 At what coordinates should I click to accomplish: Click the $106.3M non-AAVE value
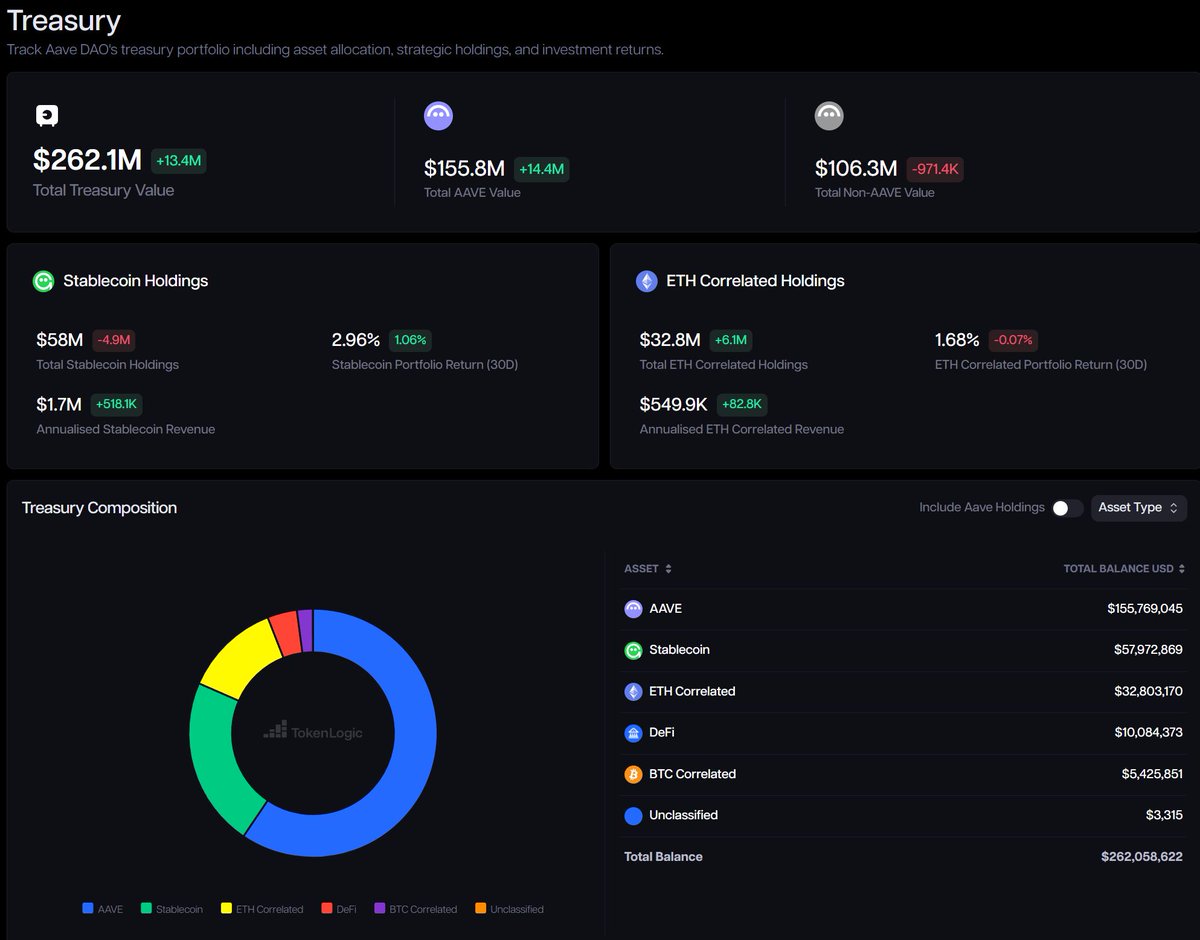(x=856, y=169)
